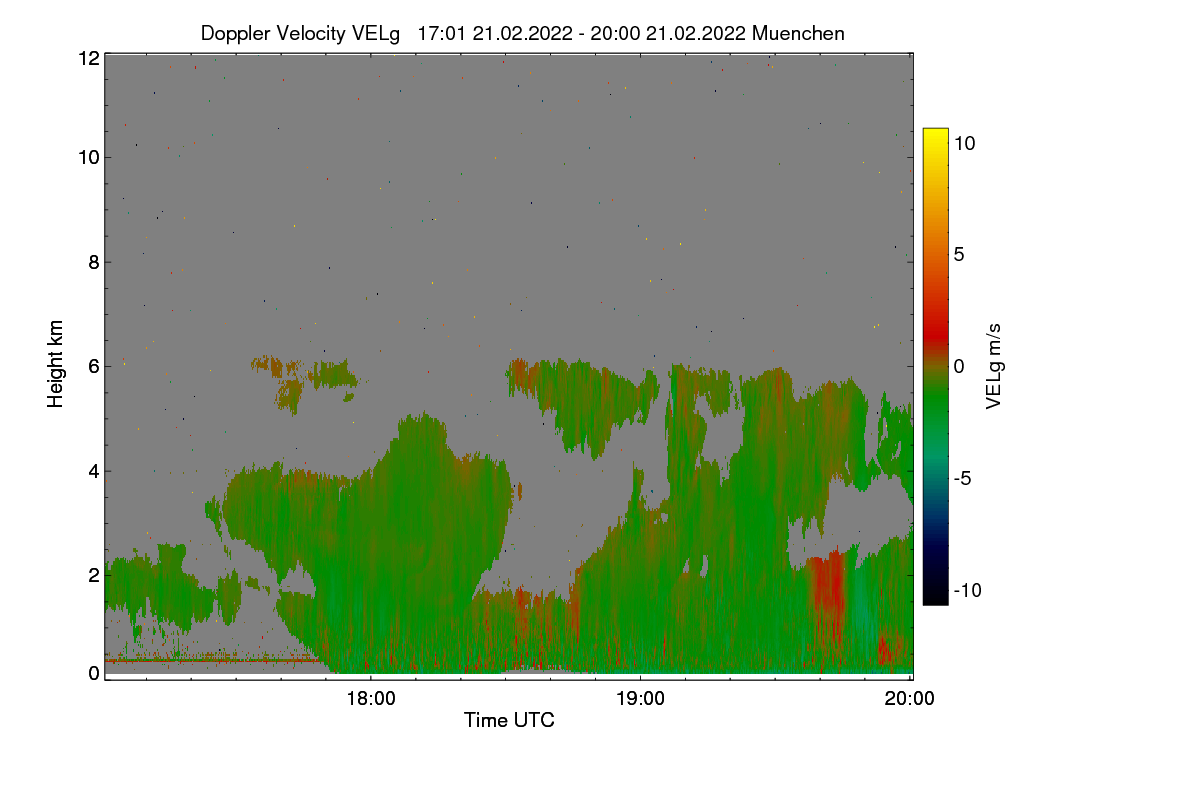Click the height tick label '2'
Image resolution: width=1200 pixels, height=800 pixels.
click(x=94, y=575)
